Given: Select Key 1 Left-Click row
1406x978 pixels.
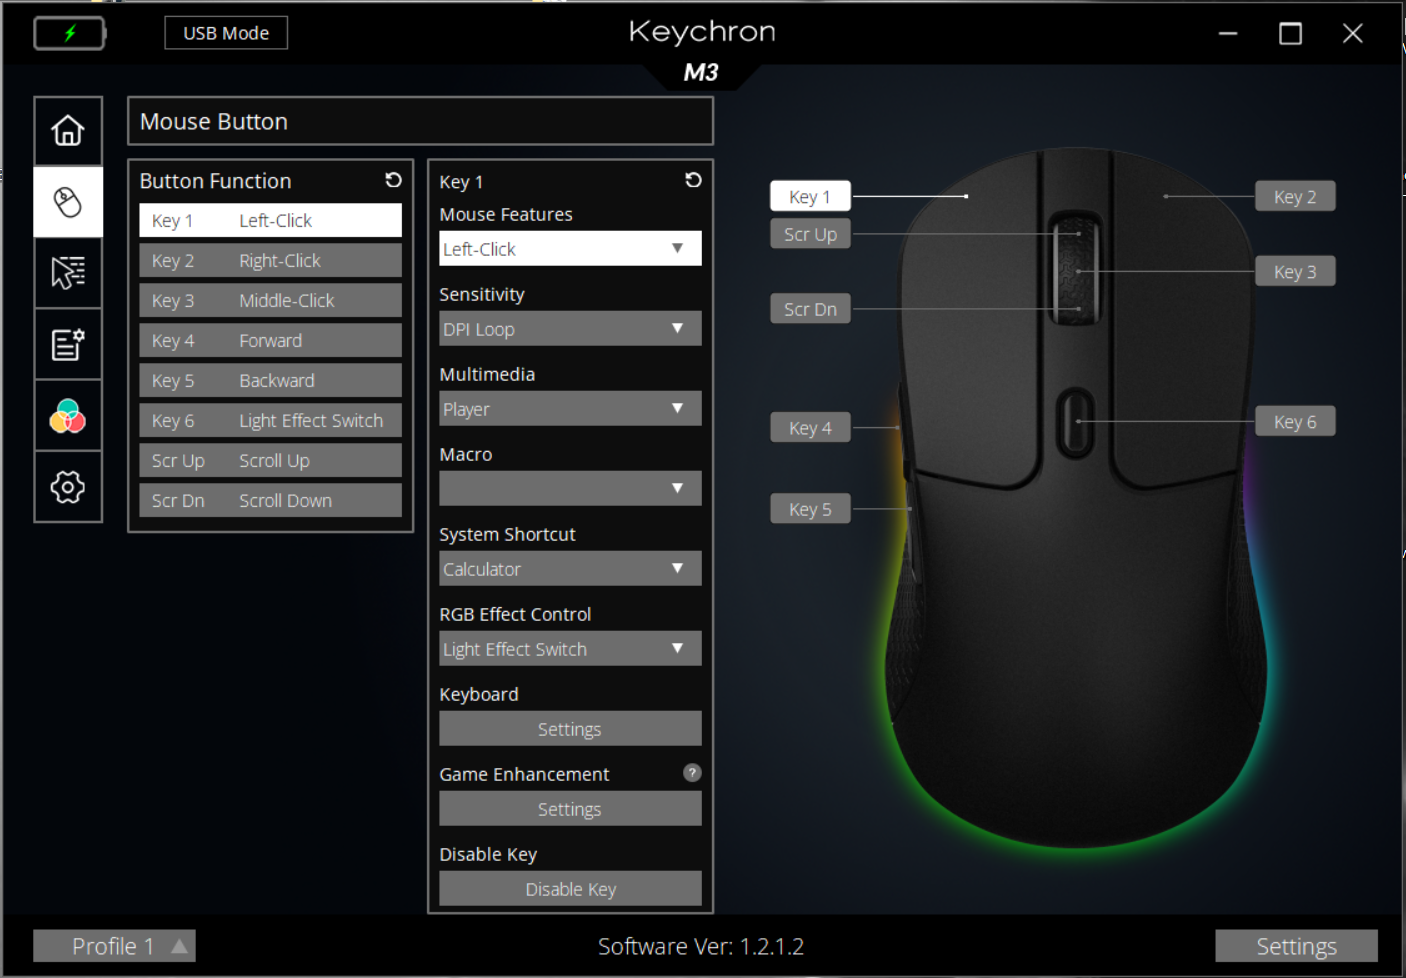Looking at the screenshot, I should pyautogui.click(x=270, y=220).
